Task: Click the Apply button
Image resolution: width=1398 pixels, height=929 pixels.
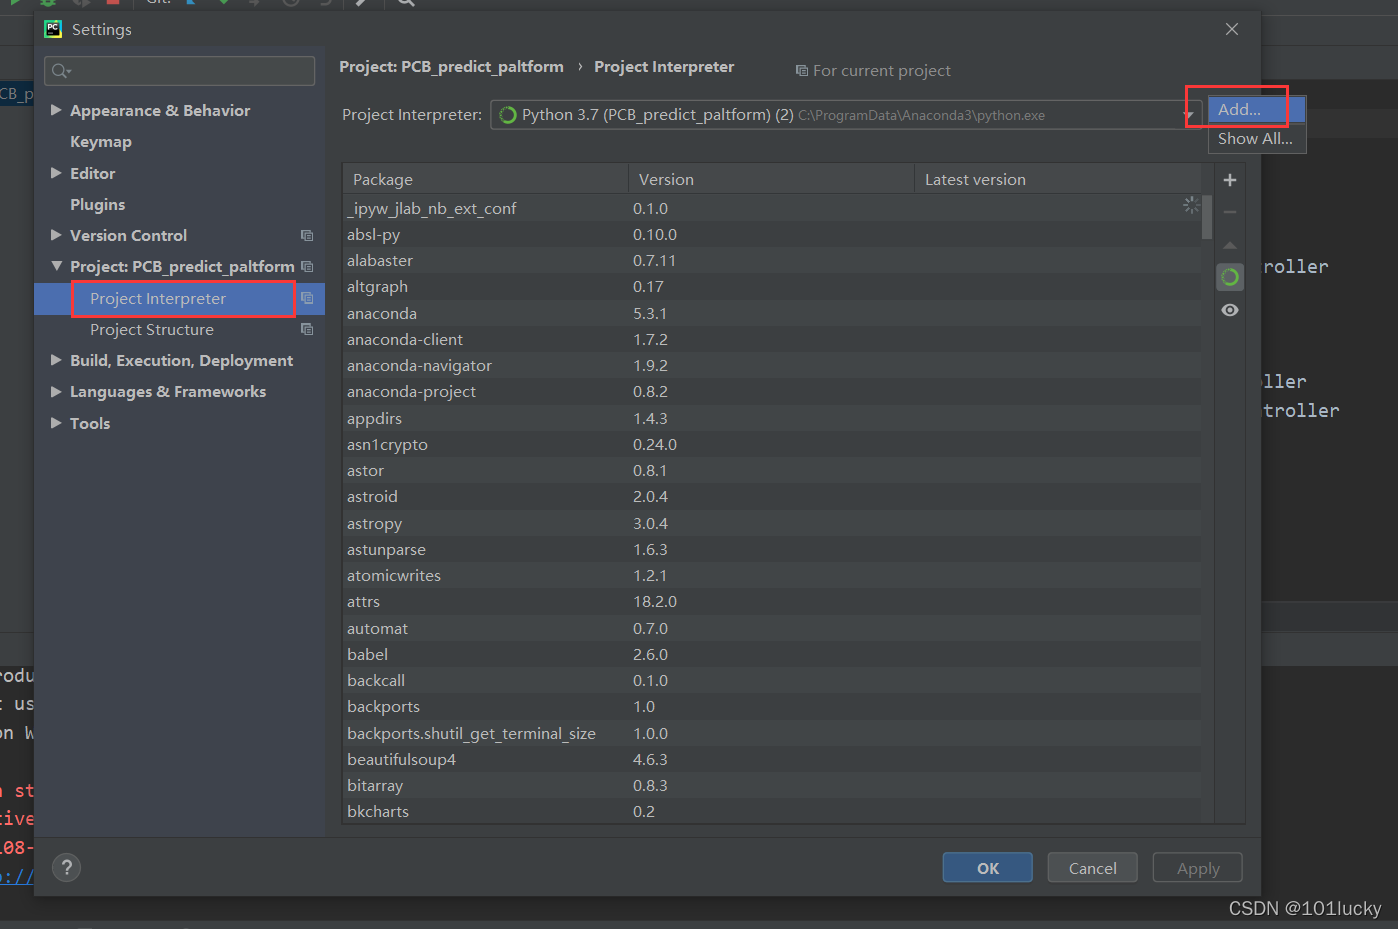Action: coord(1198,868)
